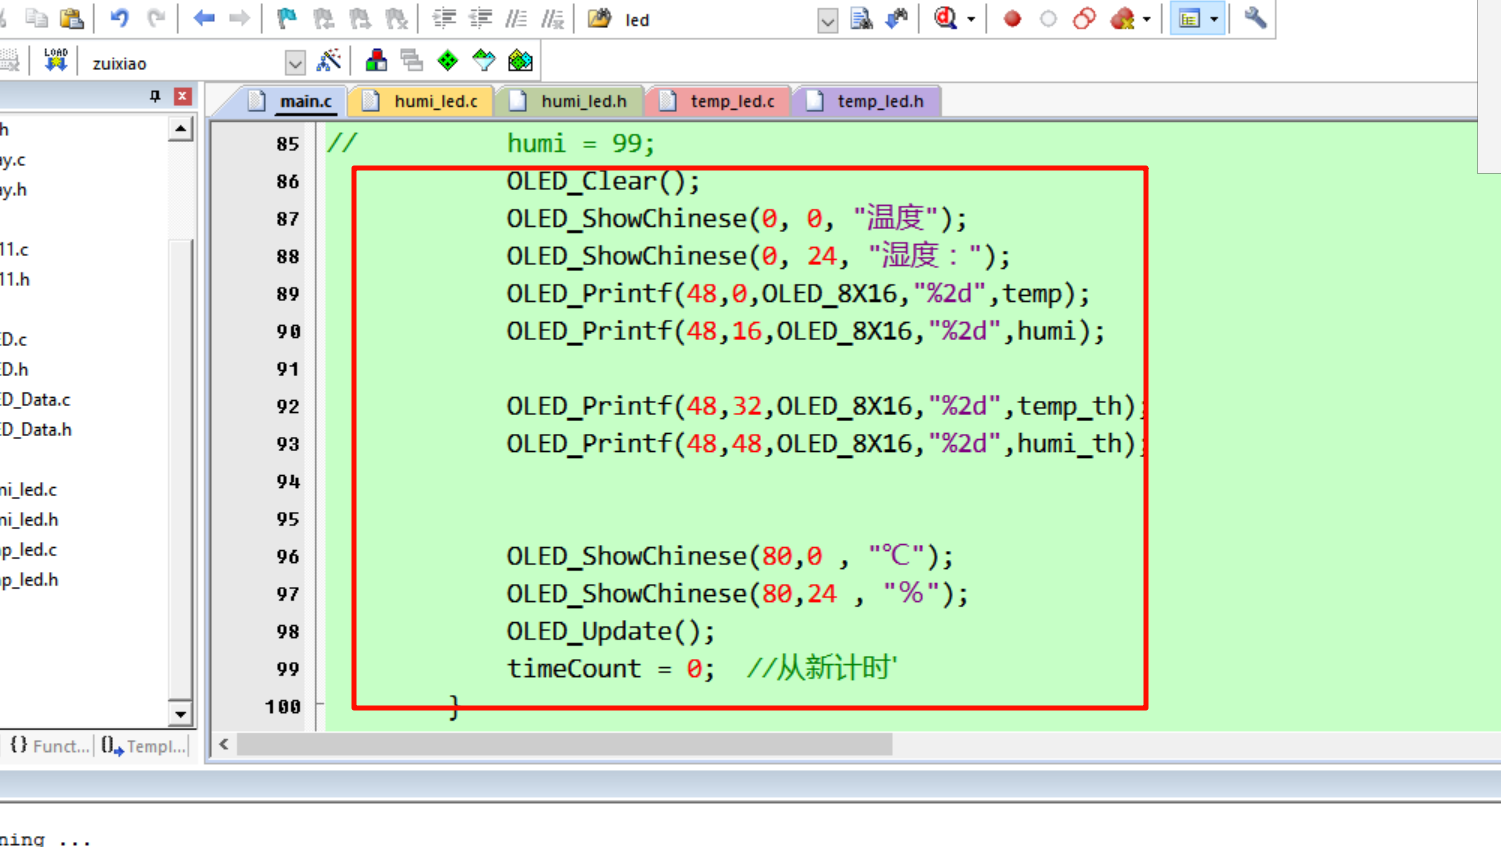Close the project panel with red X
The image size is (1501, 847).
click(182, 96)
